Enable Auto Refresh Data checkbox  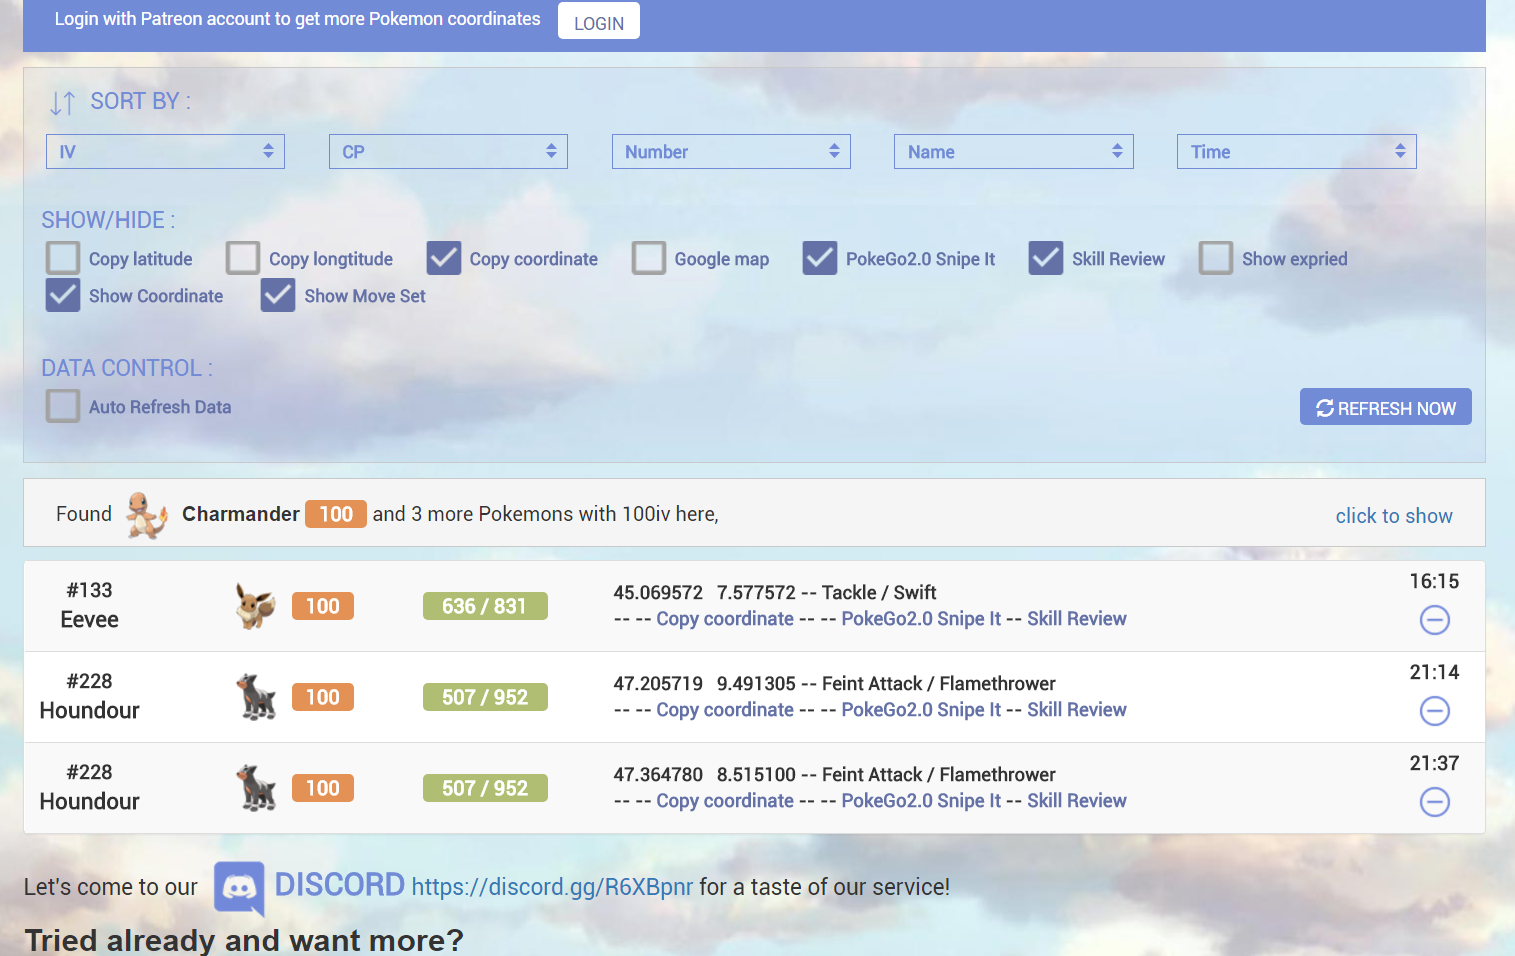(x=63, y=406)
